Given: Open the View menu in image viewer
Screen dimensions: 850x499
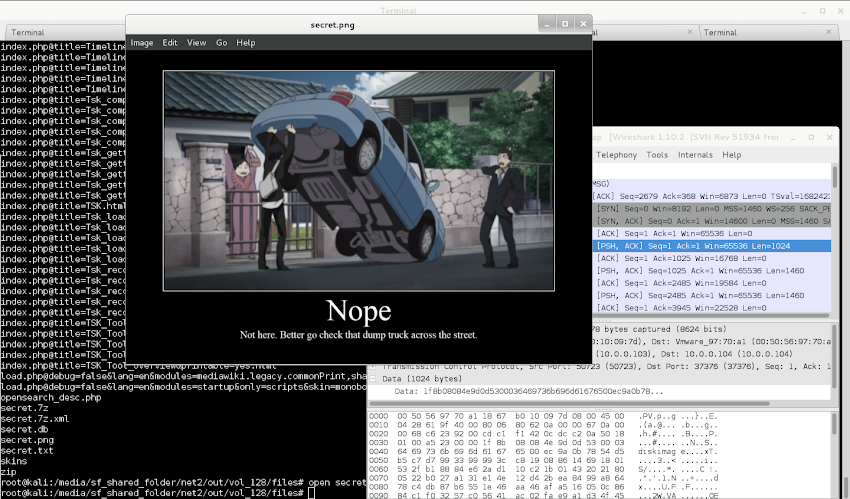Looking at the screenshot, I should pyautogui.click(x=196, y=43).
